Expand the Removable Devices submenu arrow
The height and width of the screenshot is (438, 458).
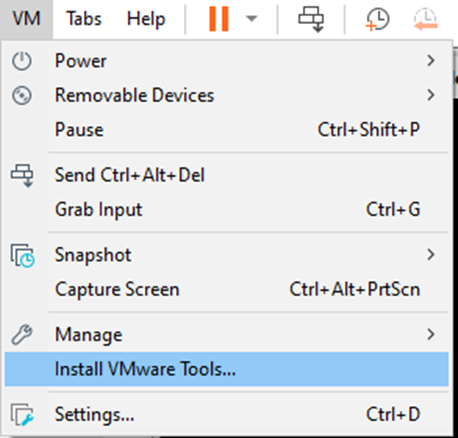(x=431, y=95)
